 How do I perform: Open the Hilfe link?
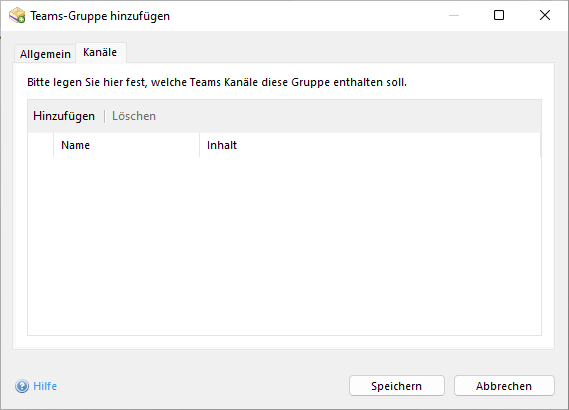pyautogui.click(x=45, y=386)
